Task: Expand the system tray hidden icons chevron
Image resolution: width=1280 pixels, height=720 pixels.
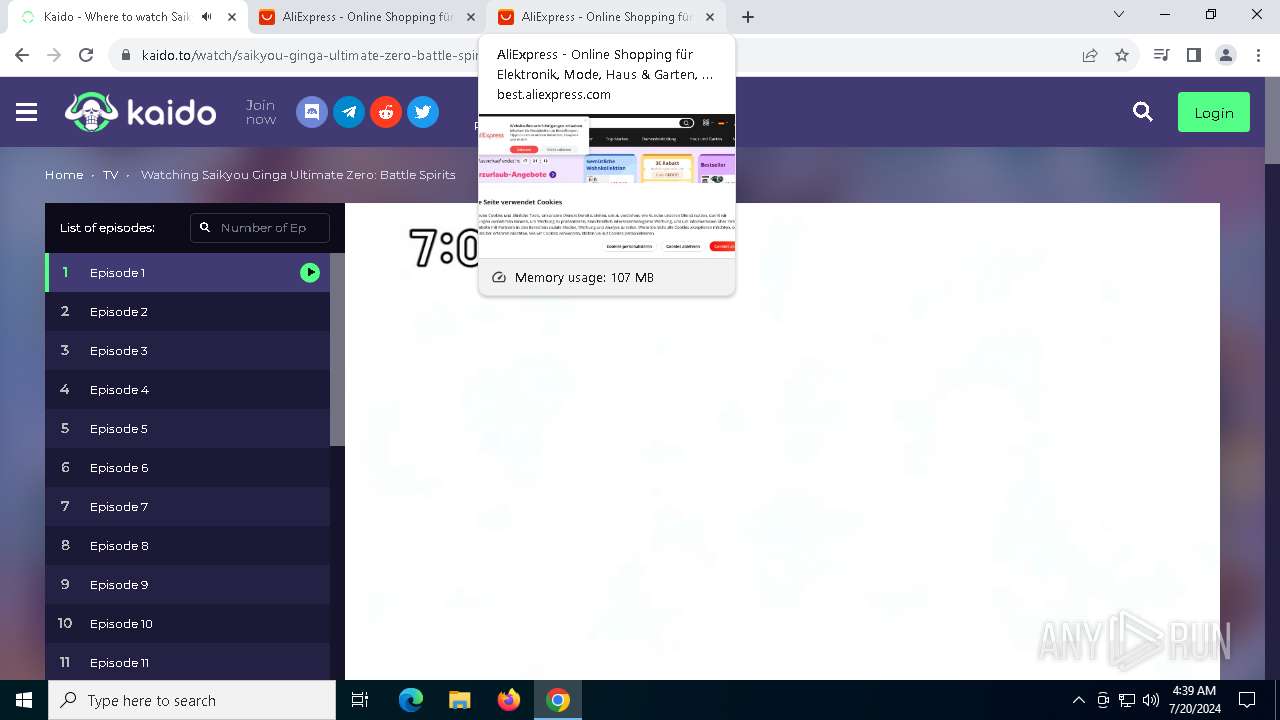Action: 1078,700
